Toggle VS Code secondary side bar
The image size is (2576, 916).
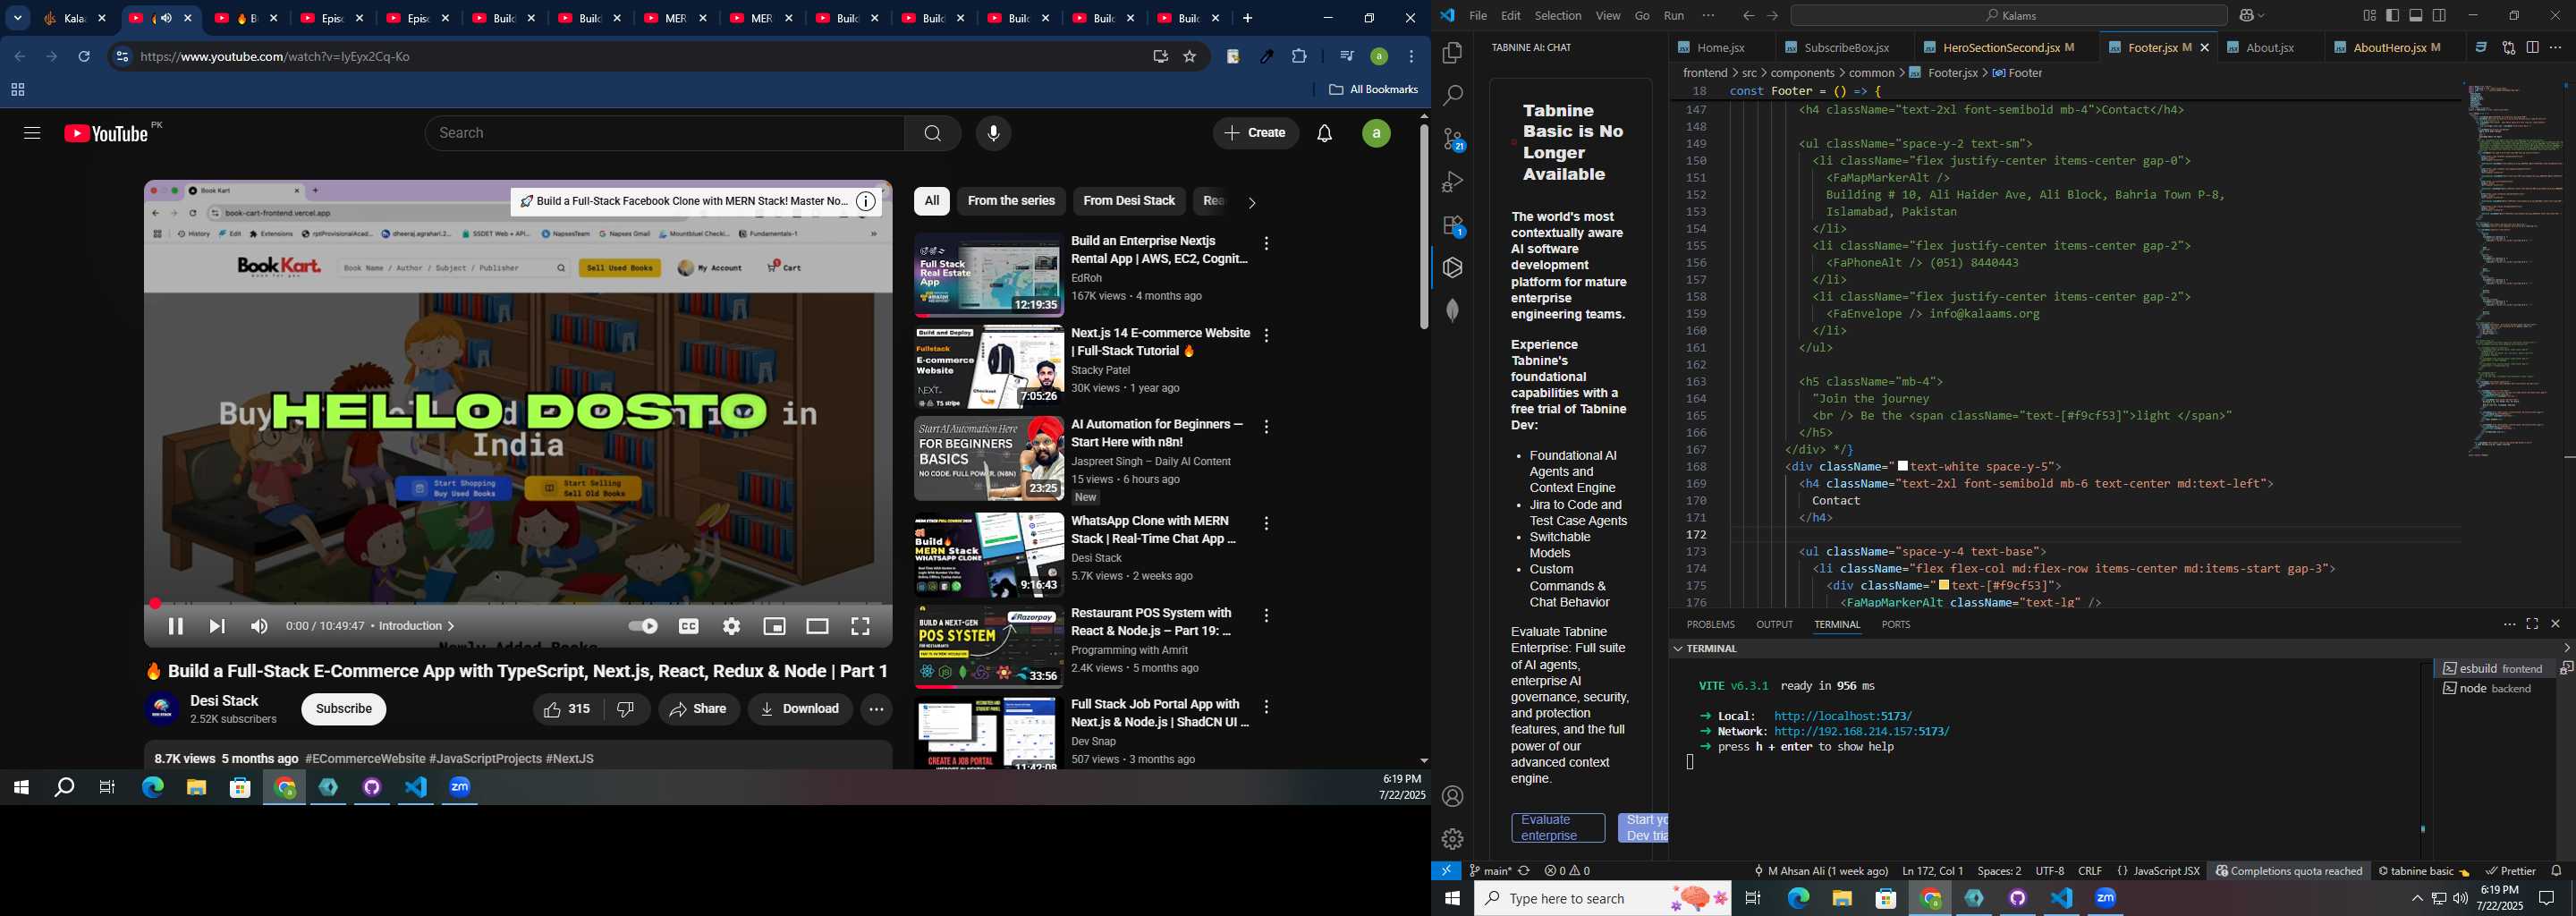pyautogui.click(x=2440, y=16)
